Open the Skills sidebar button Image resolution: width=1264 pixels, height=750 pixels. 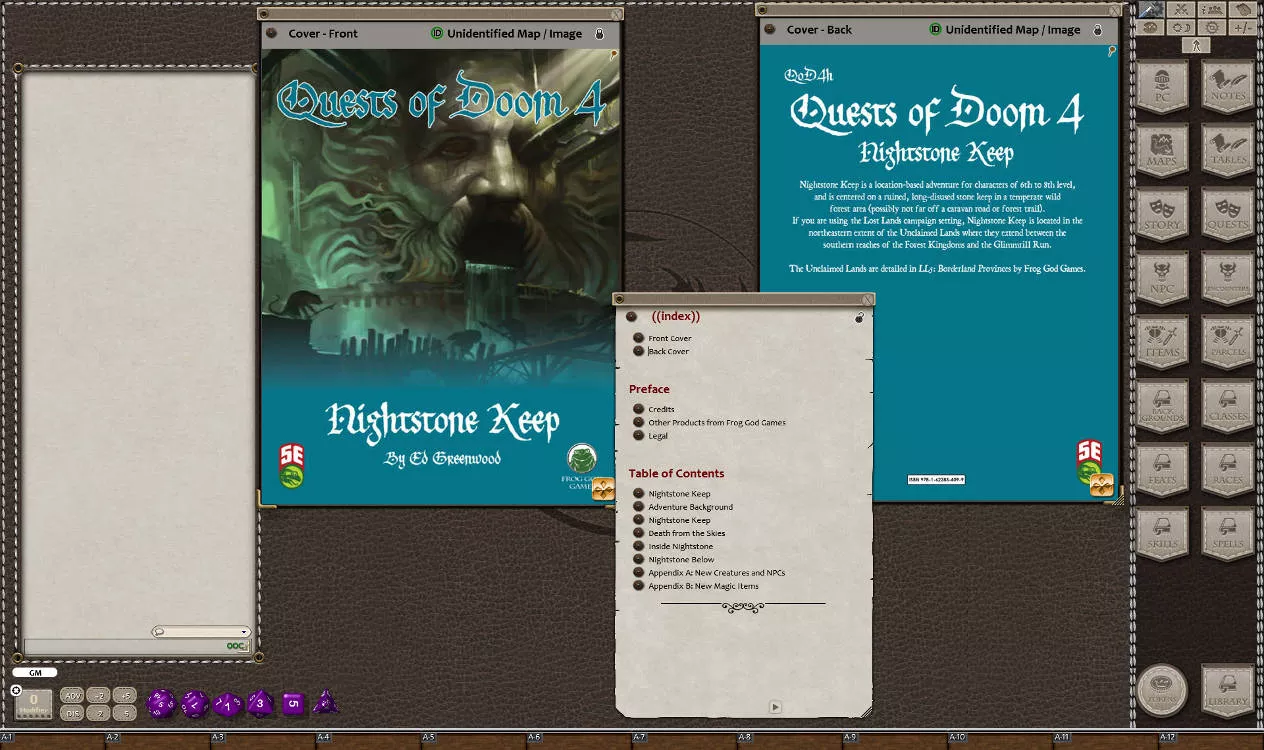[1162, 534]
